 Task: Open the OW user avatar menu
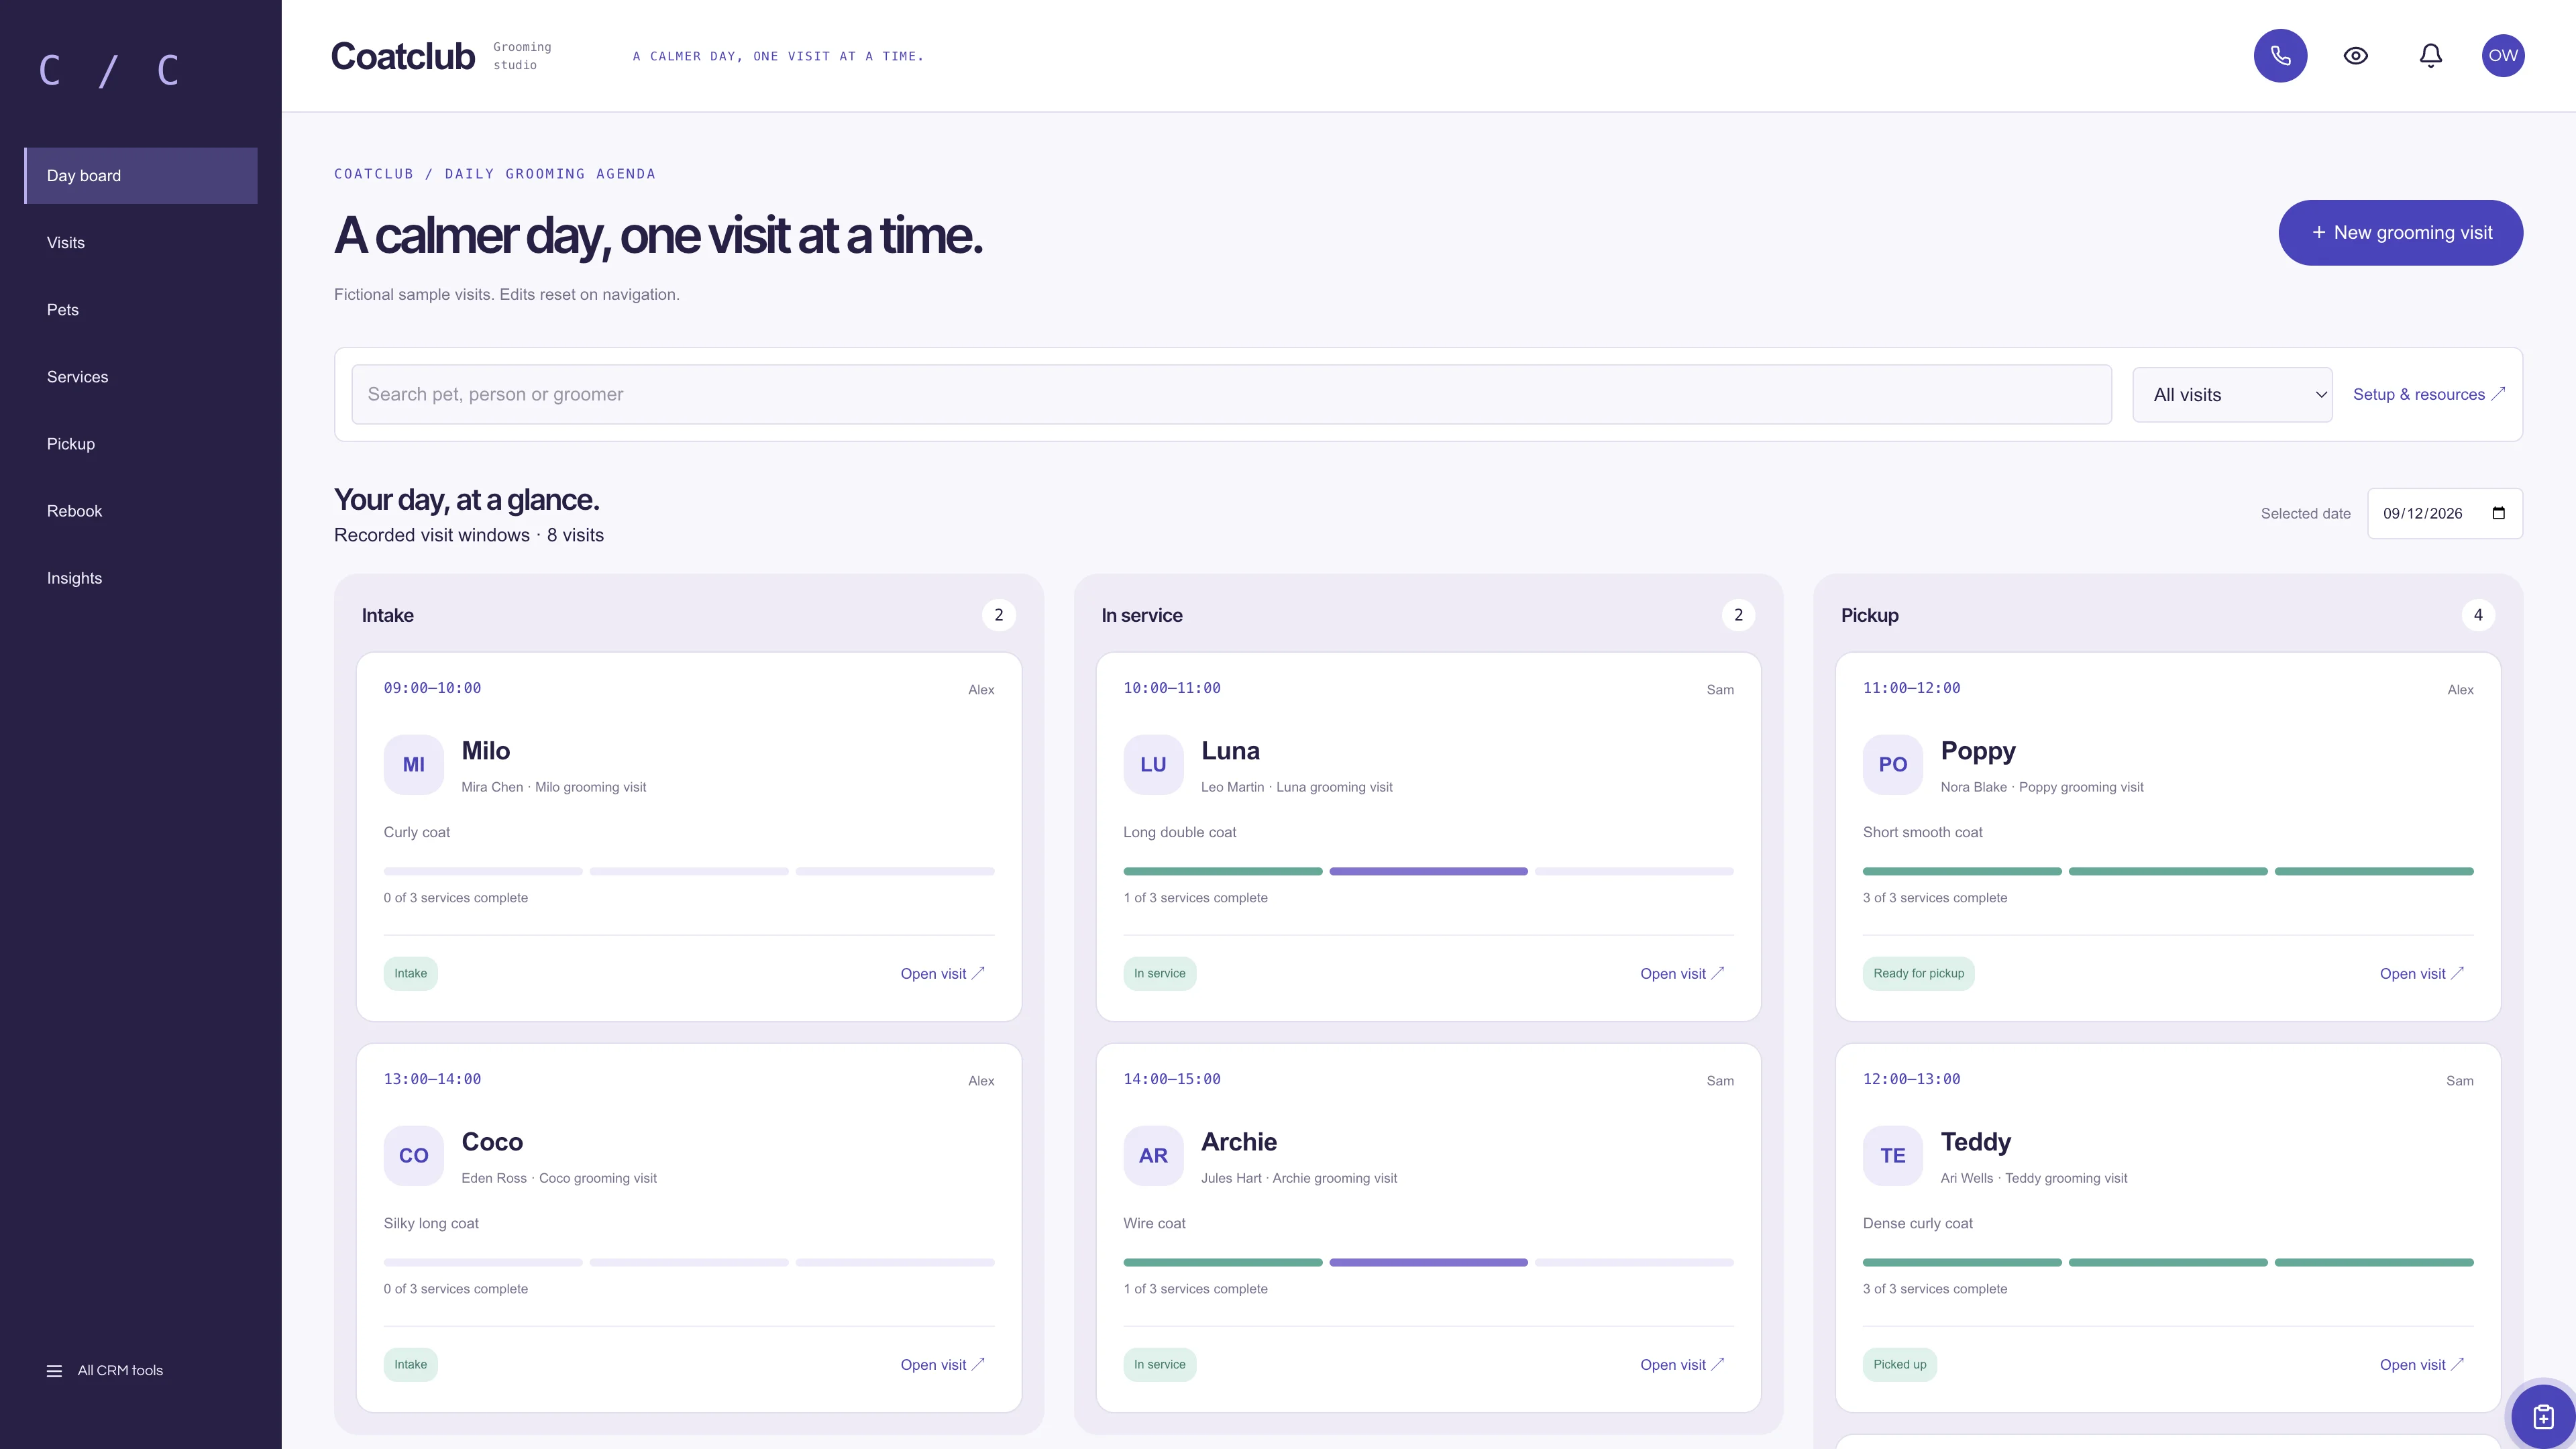(x=2503, y=56)
